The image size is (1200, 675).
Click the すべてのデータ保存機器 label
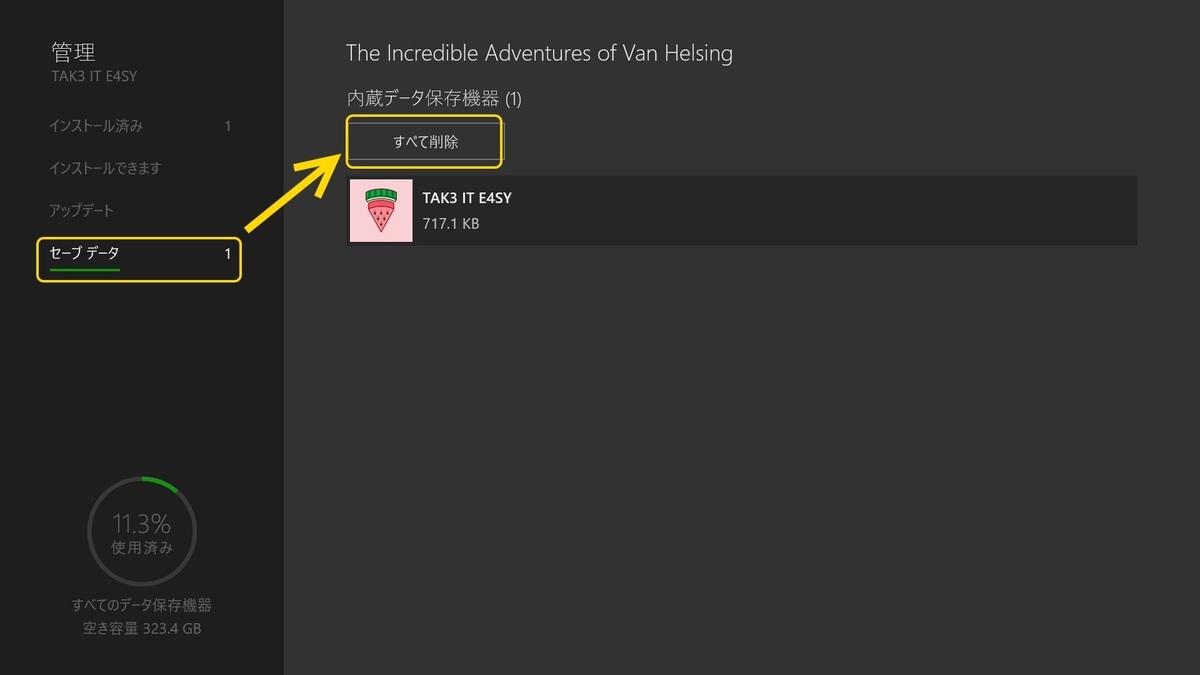pos(142,605)
